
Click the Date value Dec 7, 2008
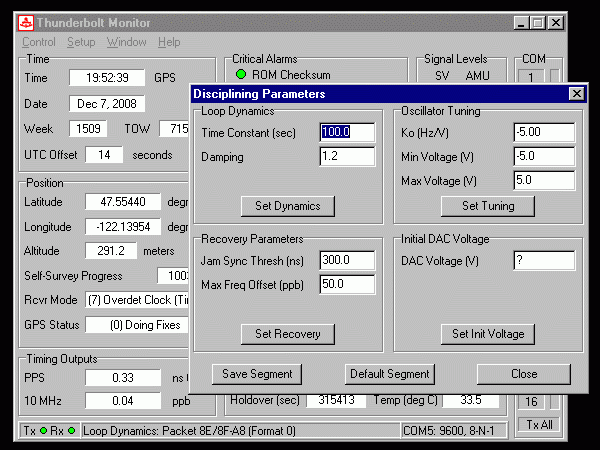pos(107,104)
